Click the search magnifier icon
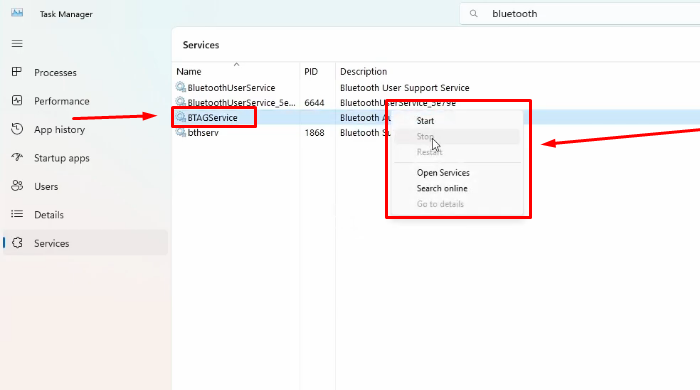Image resolution: width=700 pixels, height=390 pixels. click(x=474, y=14)
